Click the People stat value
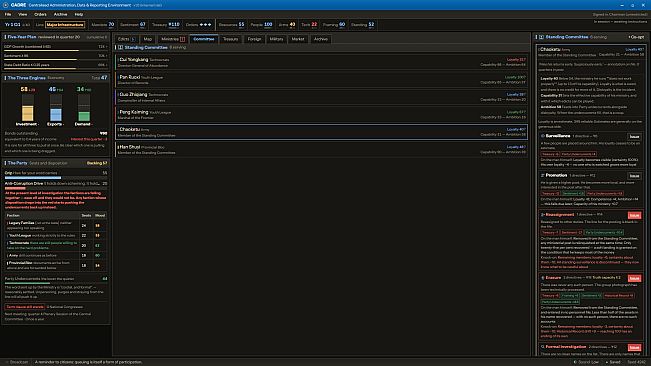 tap(268, 24)
